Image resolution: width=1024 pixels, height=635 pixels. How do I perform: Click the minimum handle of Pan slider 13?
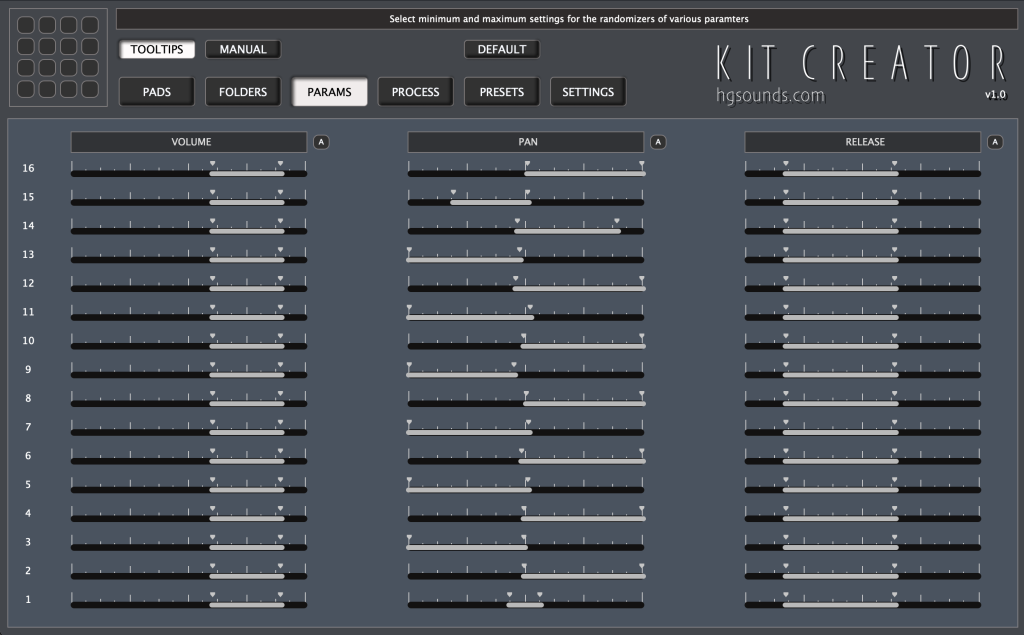point(409,250)
